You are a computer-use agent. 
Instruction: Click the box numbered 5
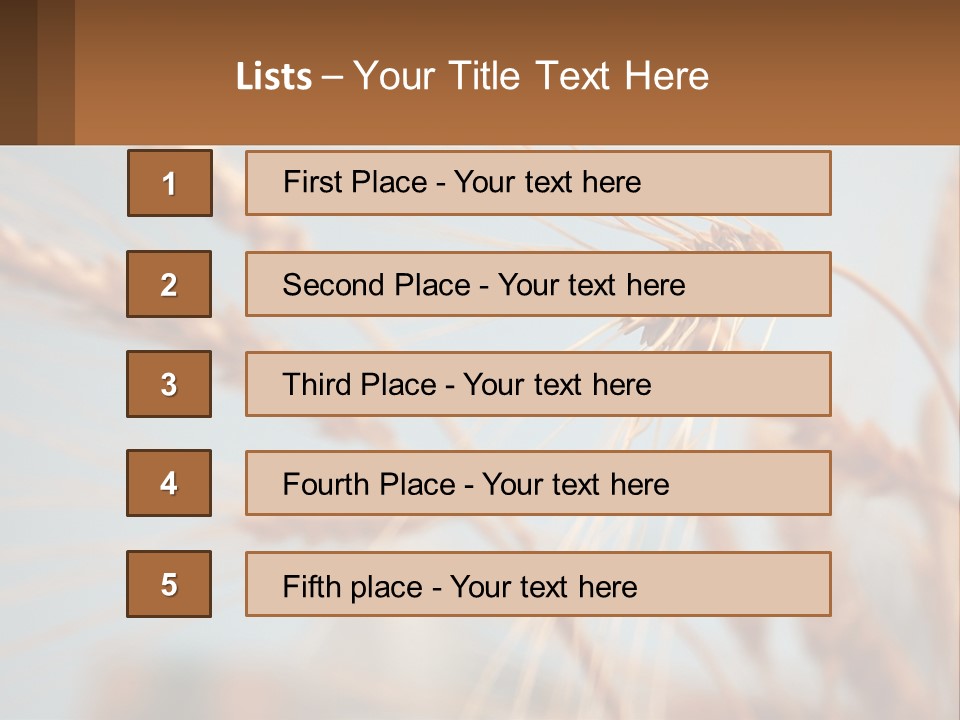coord(169,584)
